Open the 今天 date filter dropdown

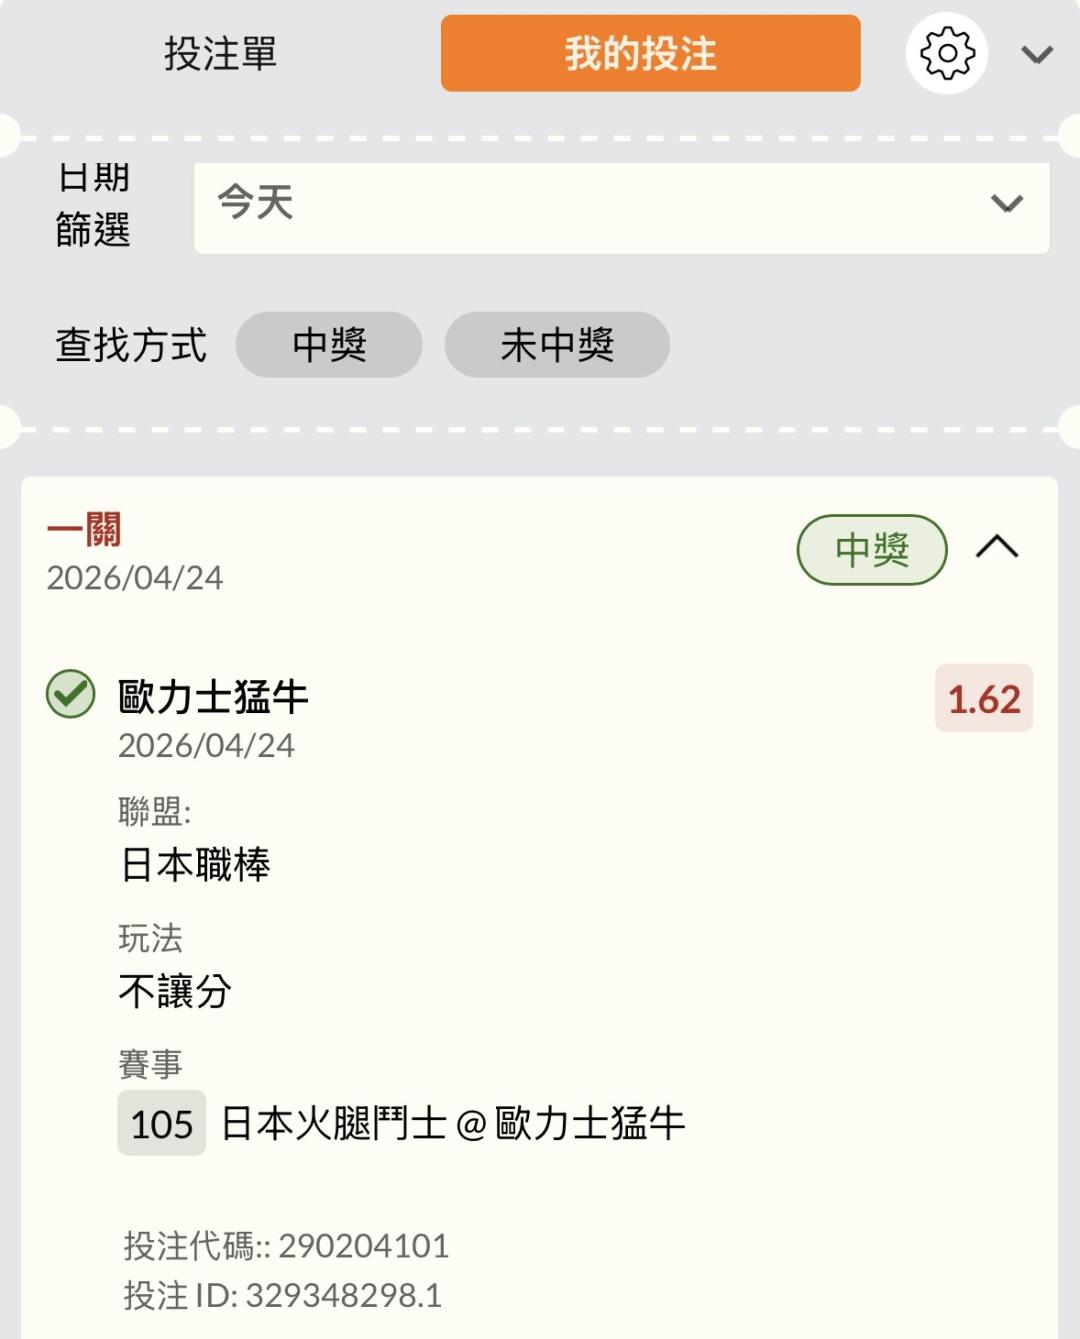(621, 204)
